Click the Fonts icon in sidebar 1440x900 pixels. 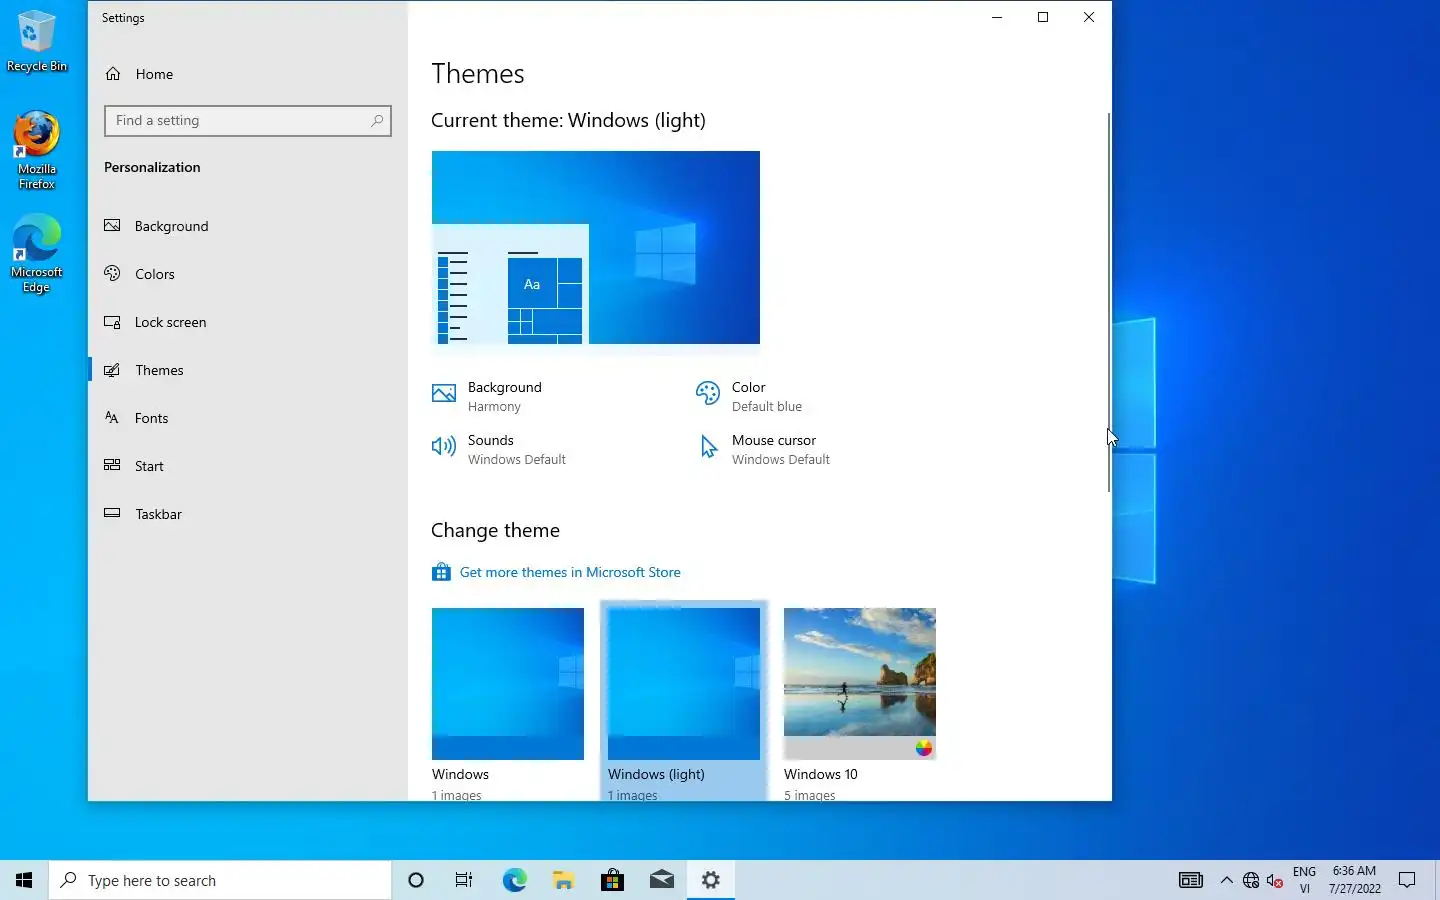112,418
